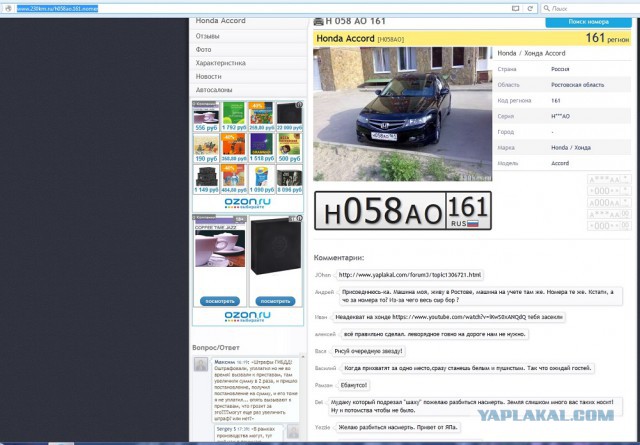Click the address bar URL
640x445 pixels.
[57, 8]
